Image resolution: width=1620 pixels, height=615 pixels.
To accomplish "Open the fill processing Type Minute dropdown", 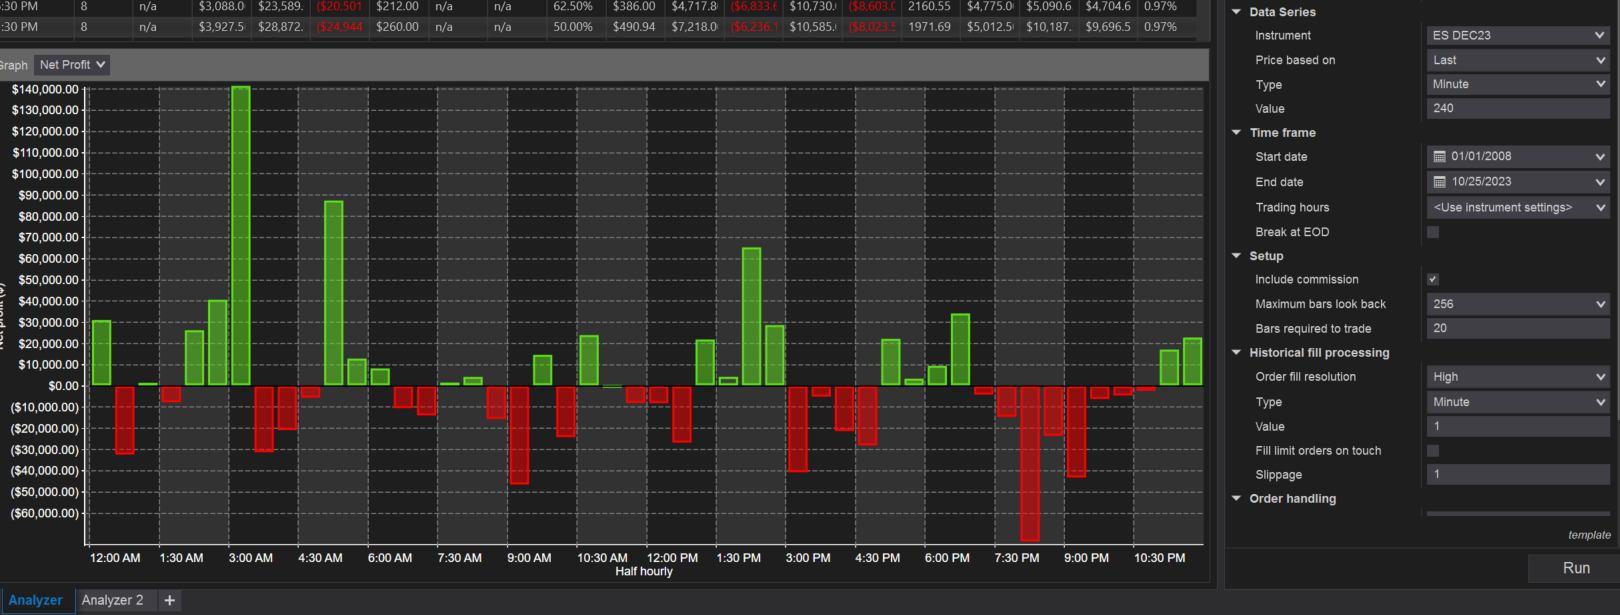I will [1518, 402].
